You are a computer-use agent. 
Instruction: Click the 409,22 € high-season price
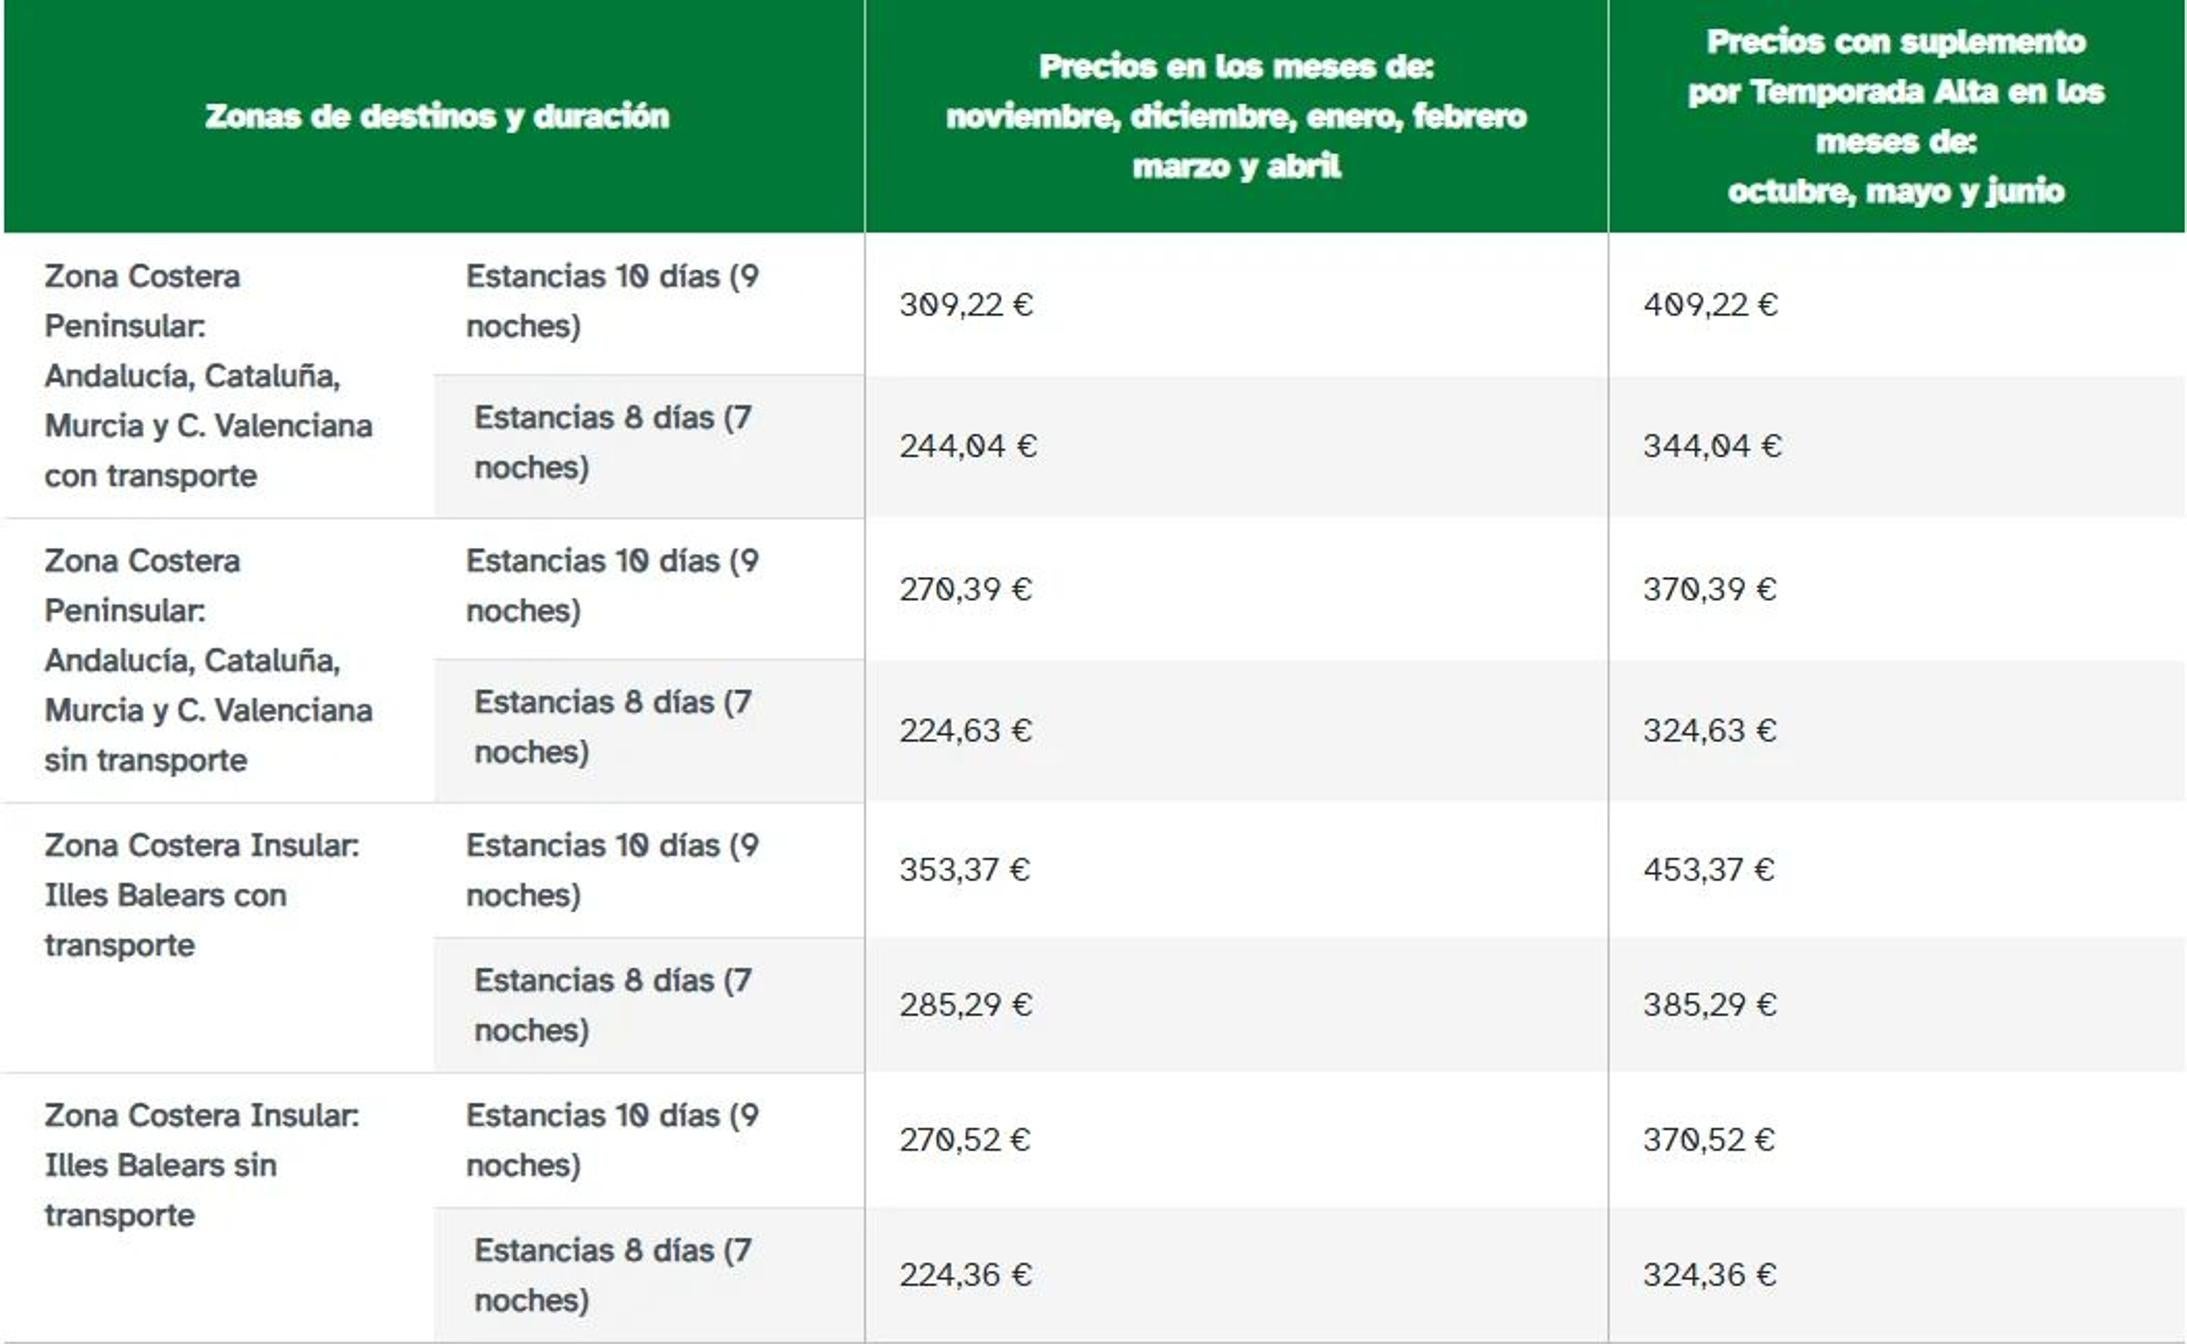(x=1710, y=304)
